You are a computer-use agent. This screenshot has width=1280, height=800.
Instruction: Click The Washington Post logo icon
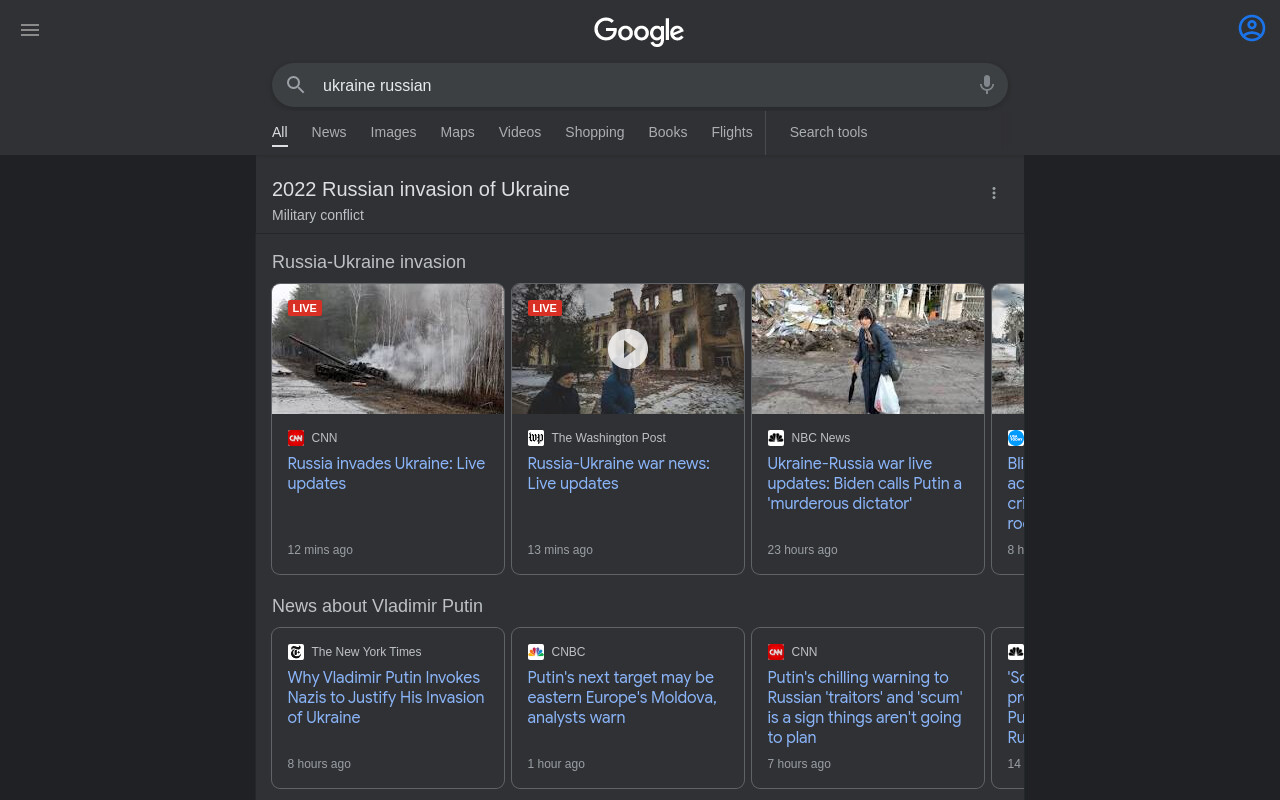coord(536,438)
